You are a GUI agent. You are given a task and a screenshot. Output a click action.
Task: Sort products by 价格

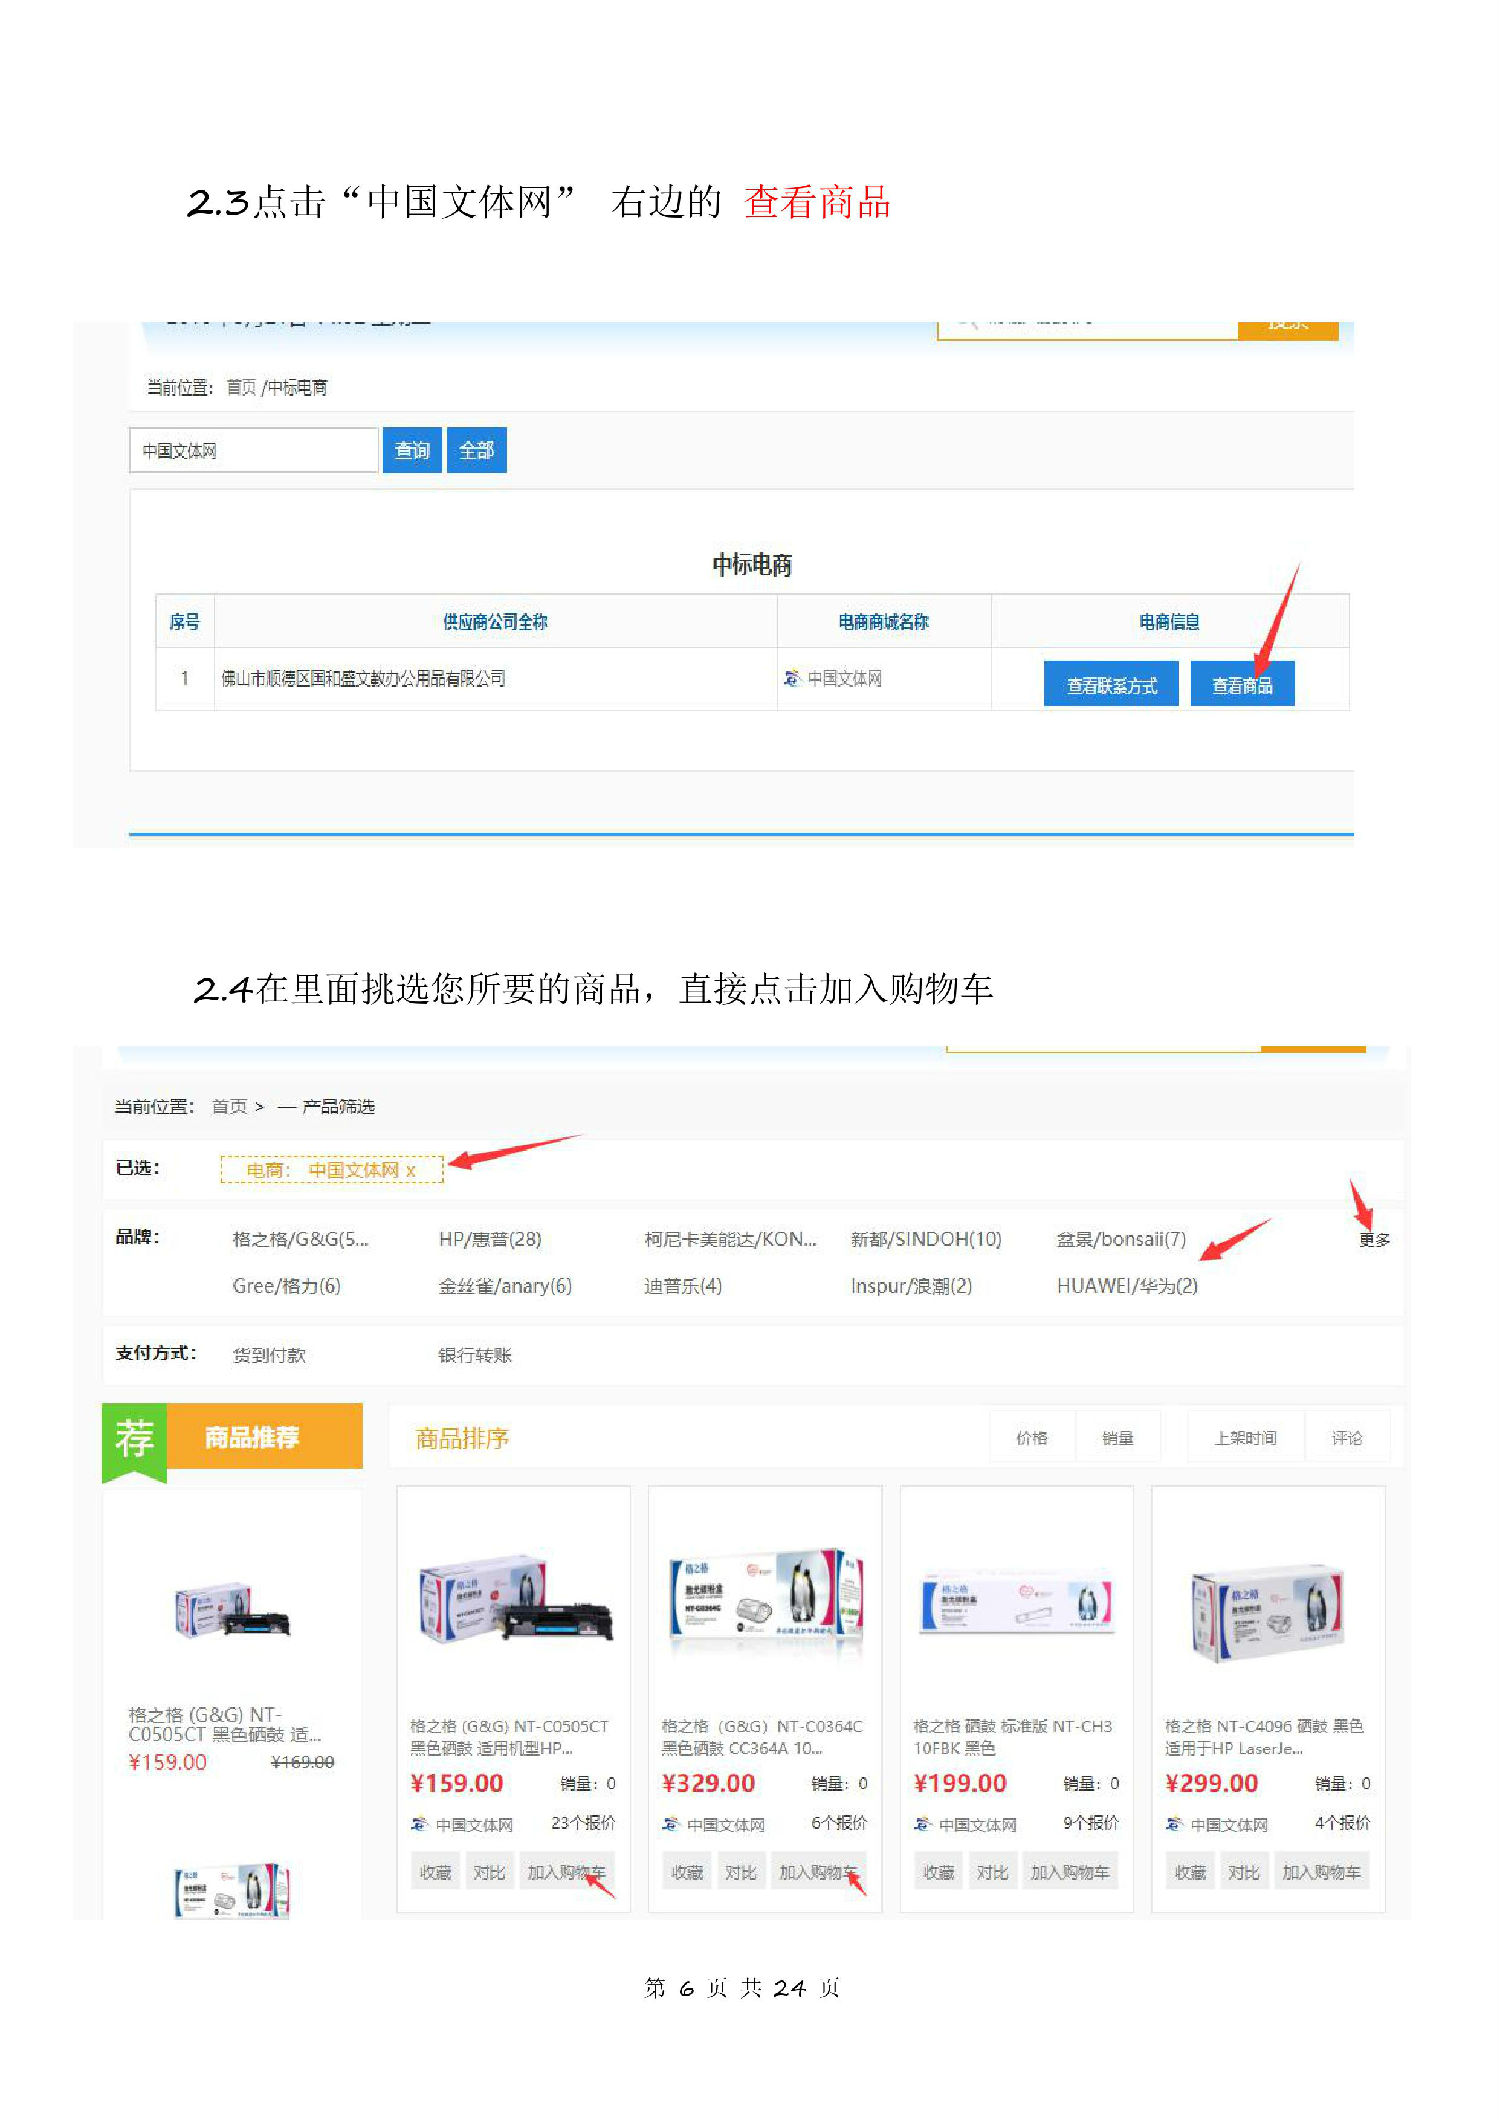click(x=1032, y=1438)
